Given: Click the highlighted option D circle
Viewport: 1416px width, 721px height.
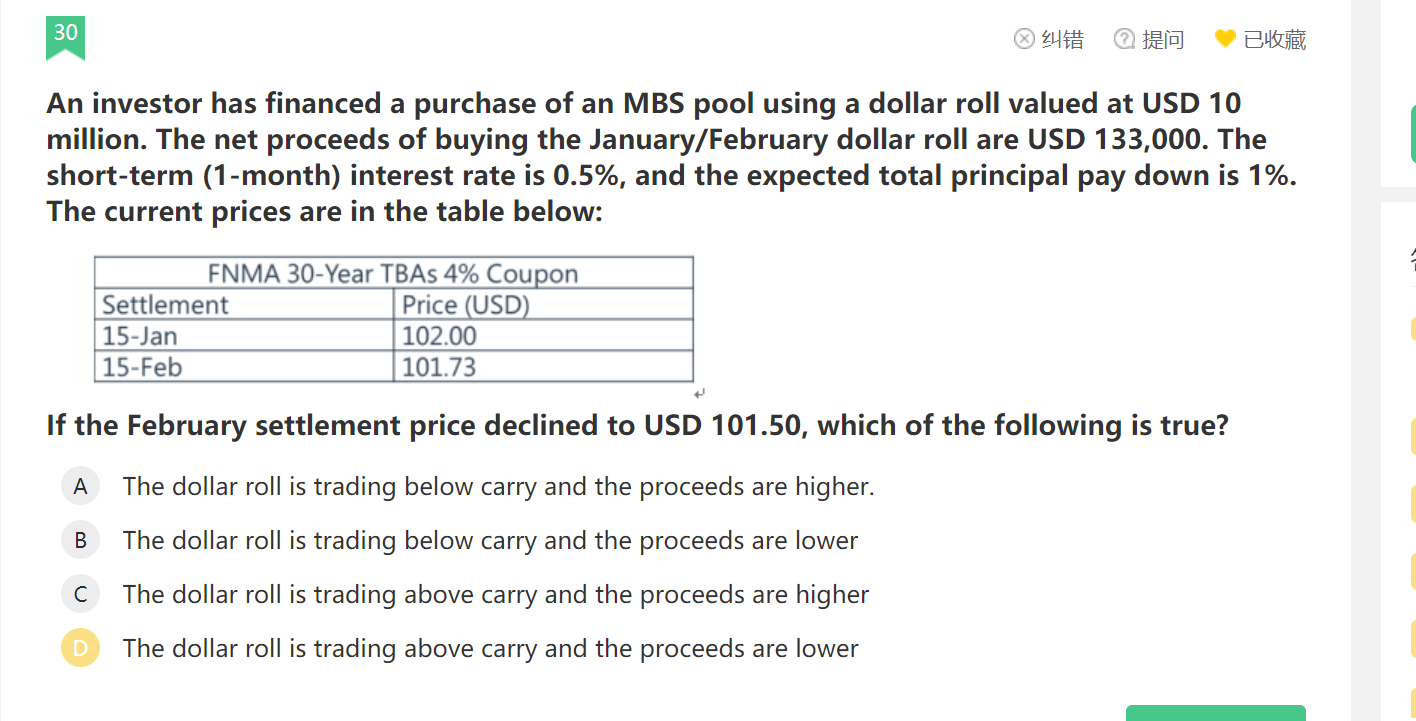Looking at the screenshot, I should 80,649.
